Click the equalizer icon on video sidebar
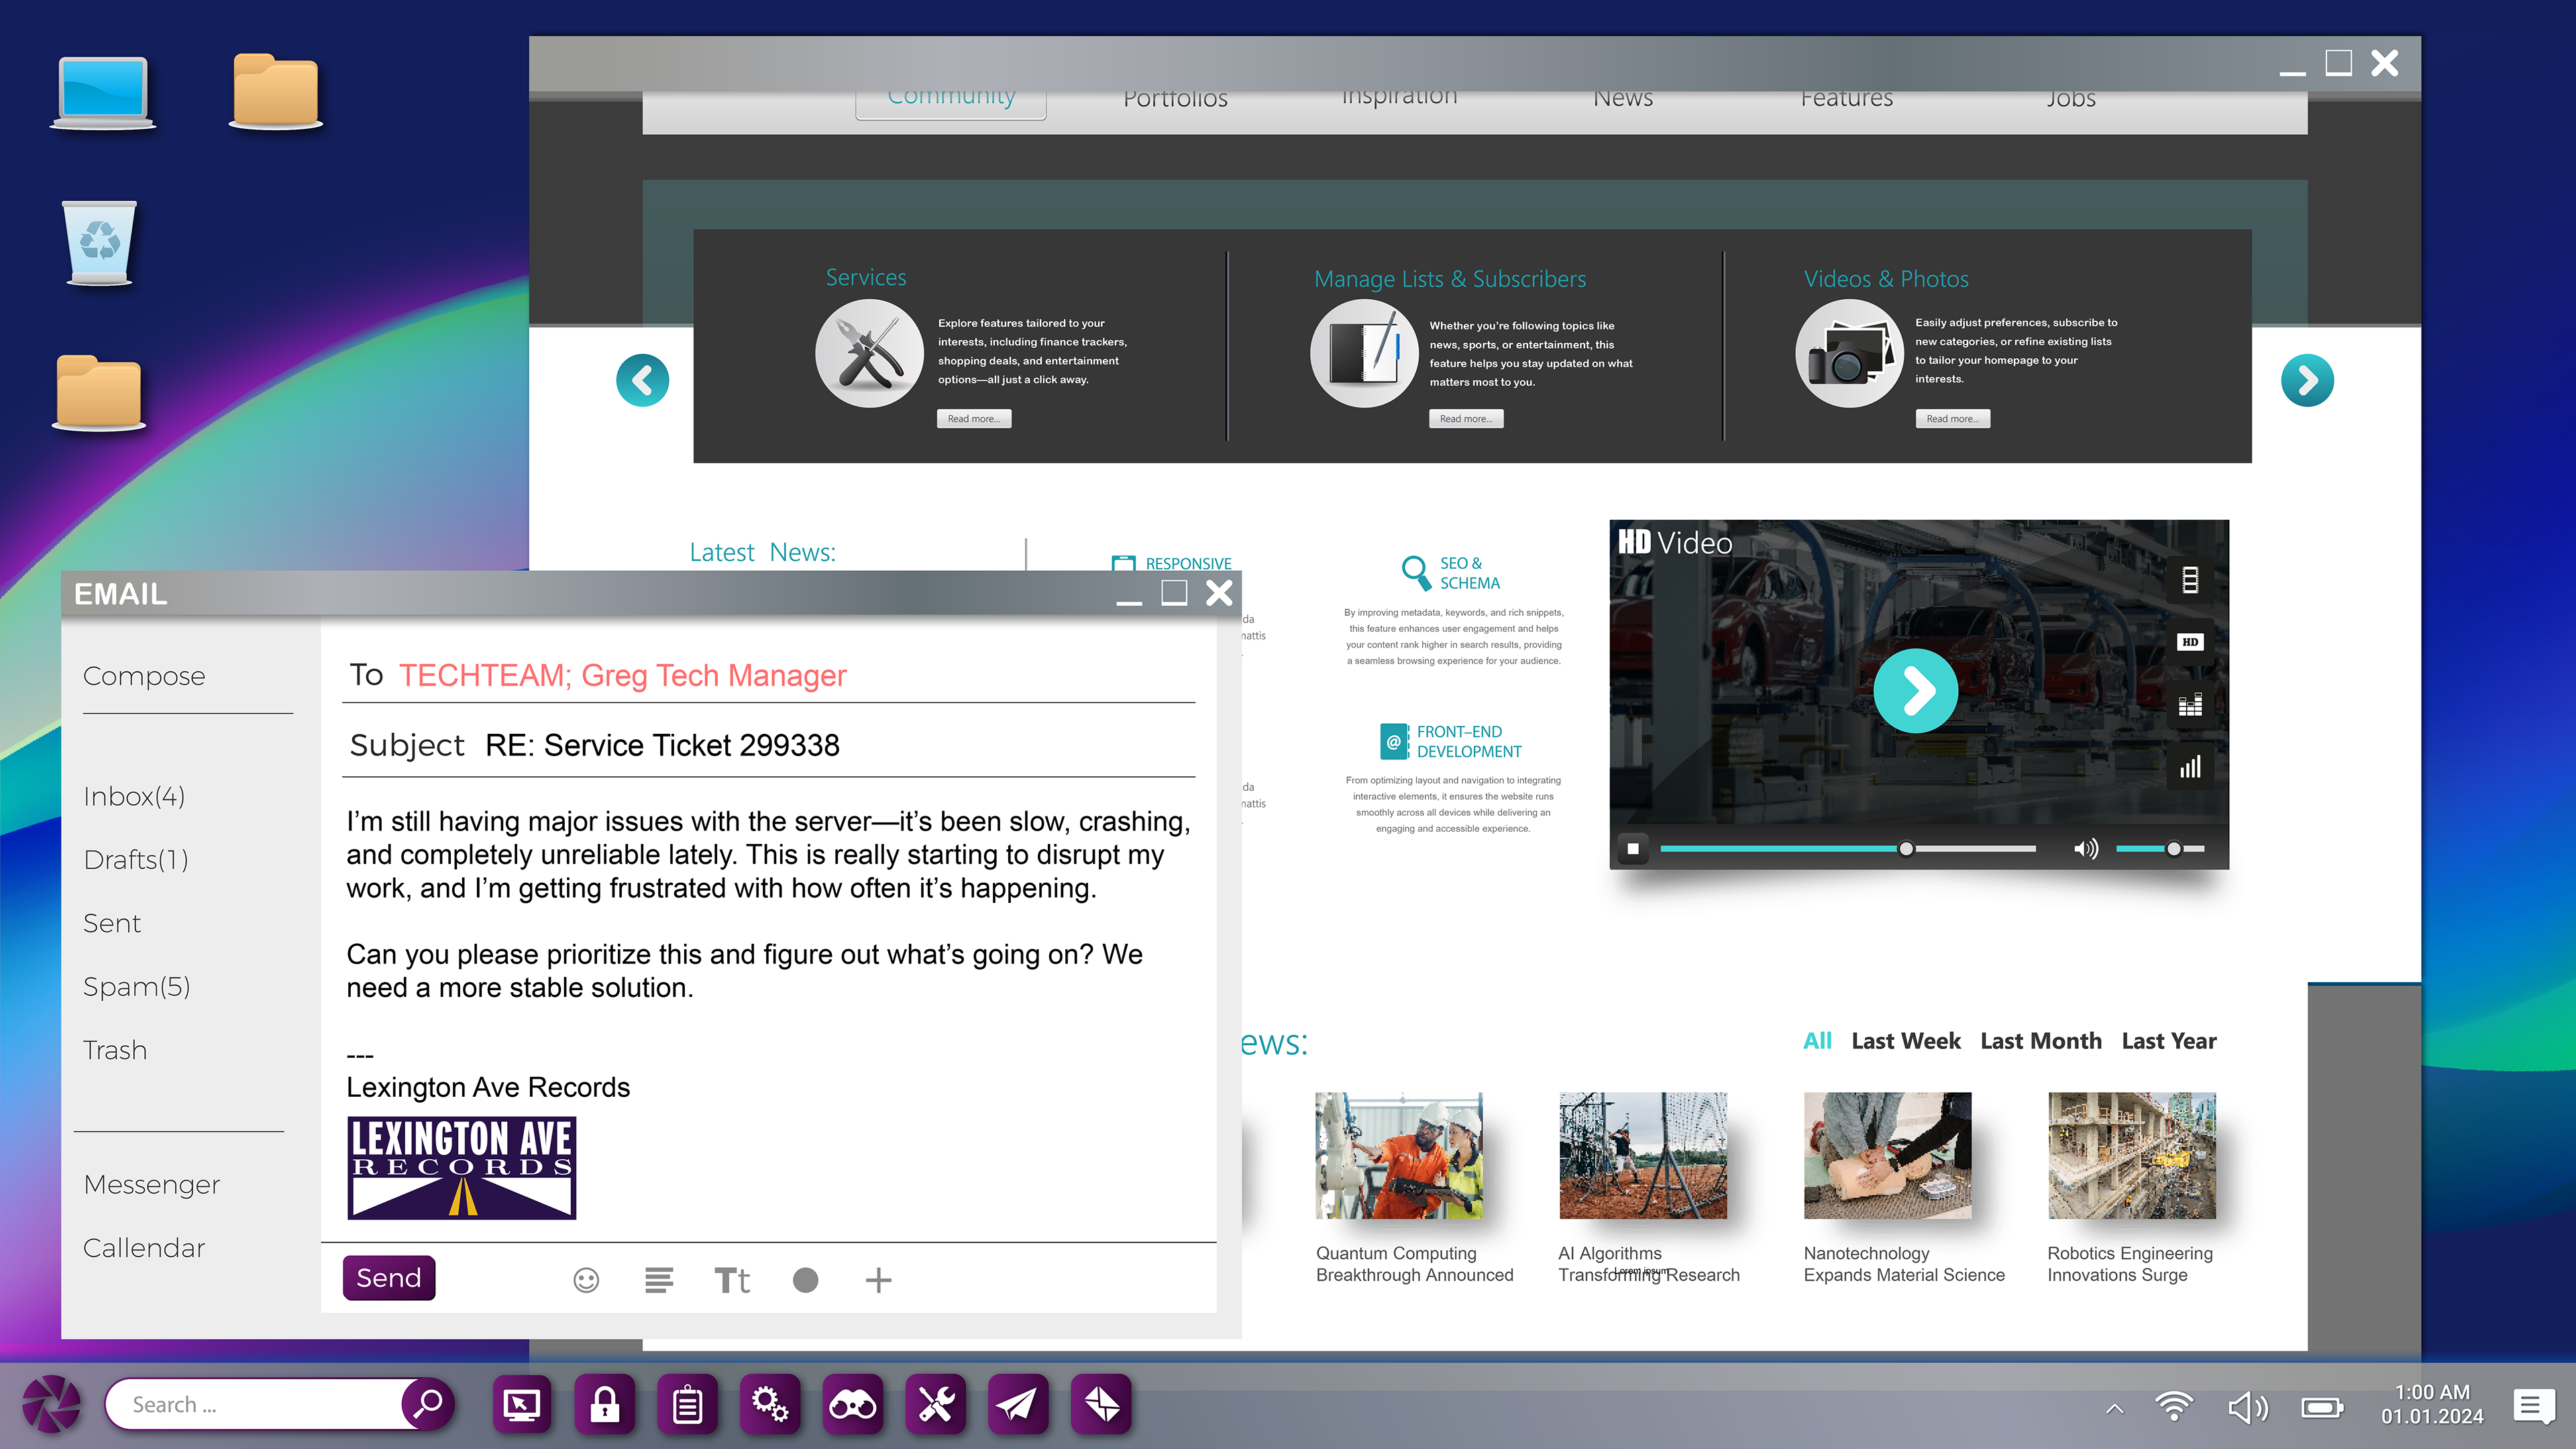The width and height of the screenshot is (2576, 1449). click(2190, 705)
